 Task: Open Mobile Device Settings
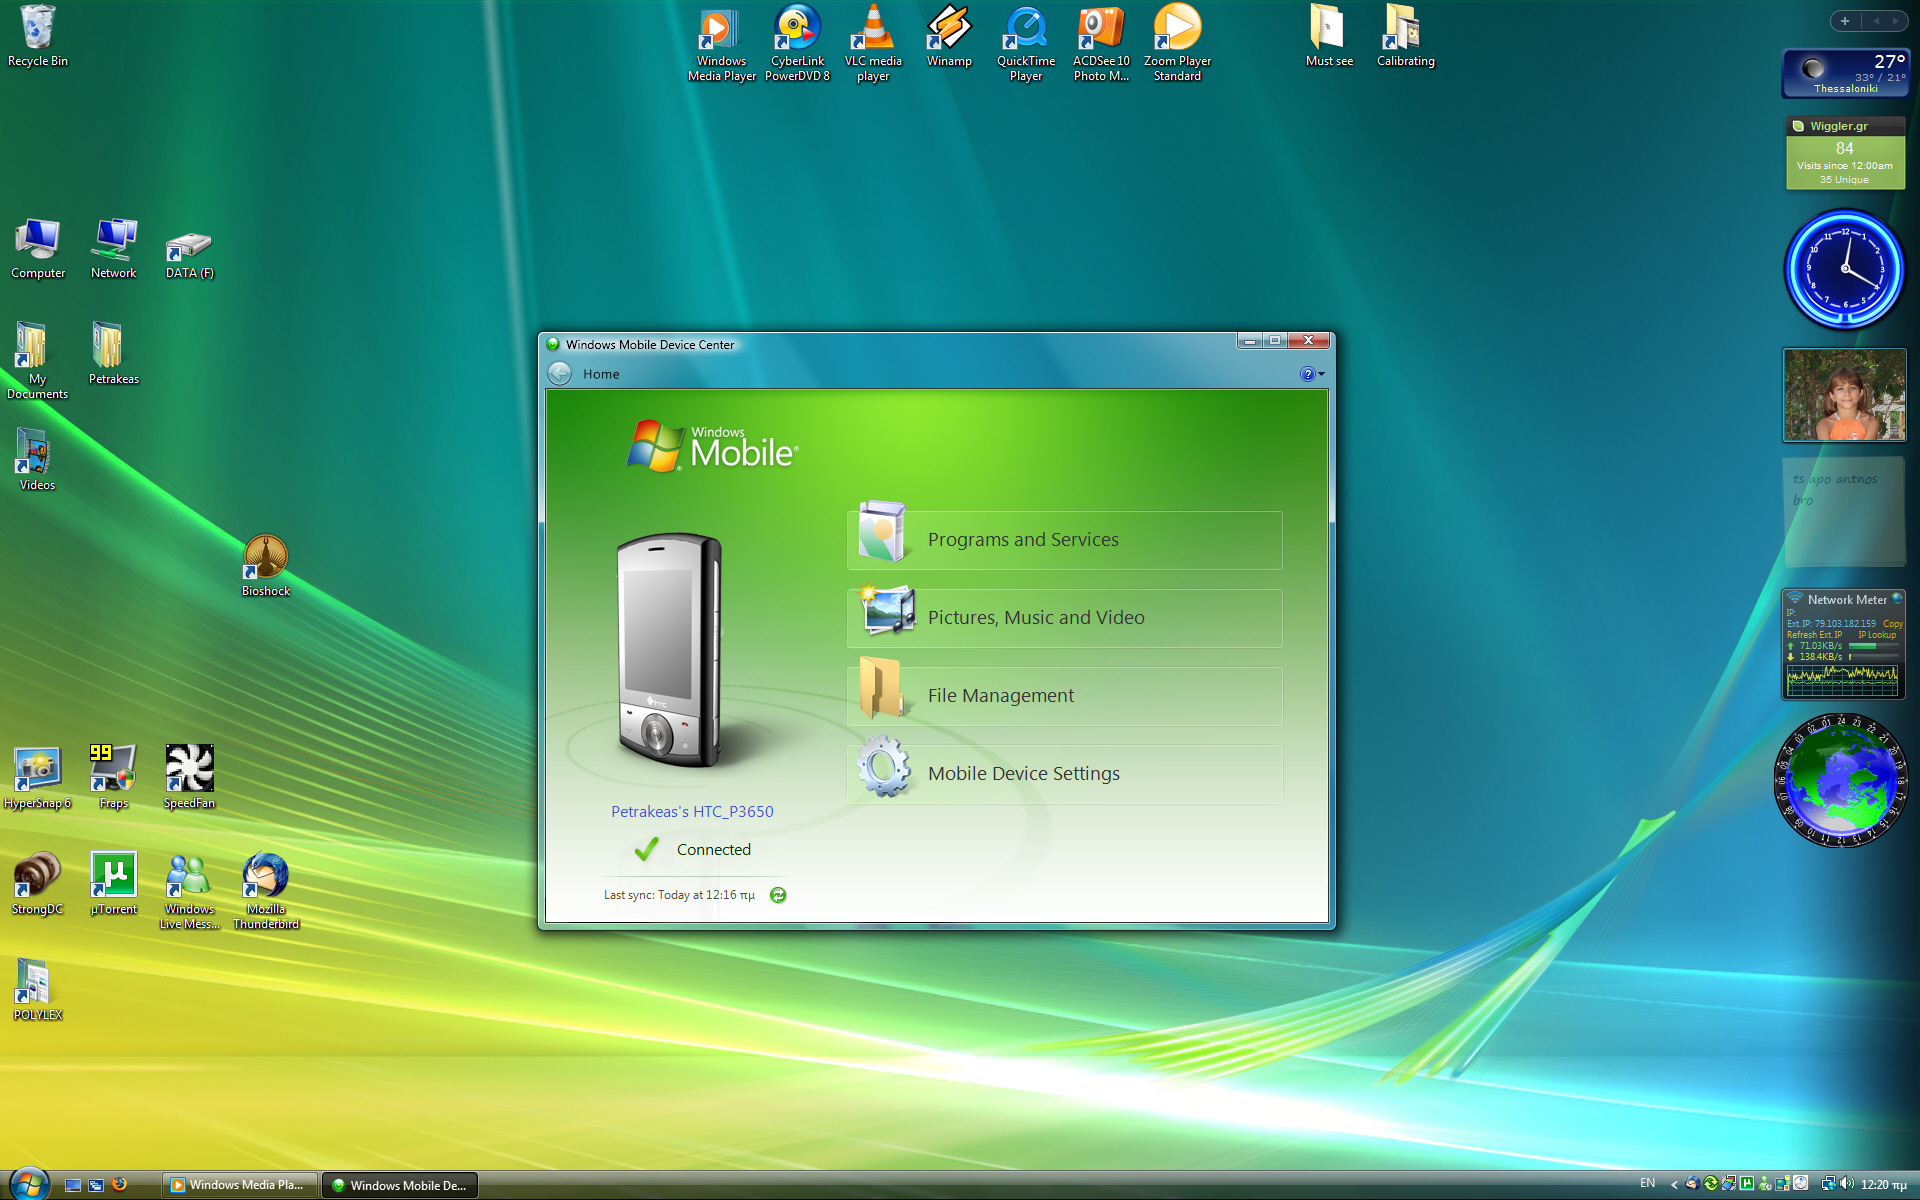1065,774
